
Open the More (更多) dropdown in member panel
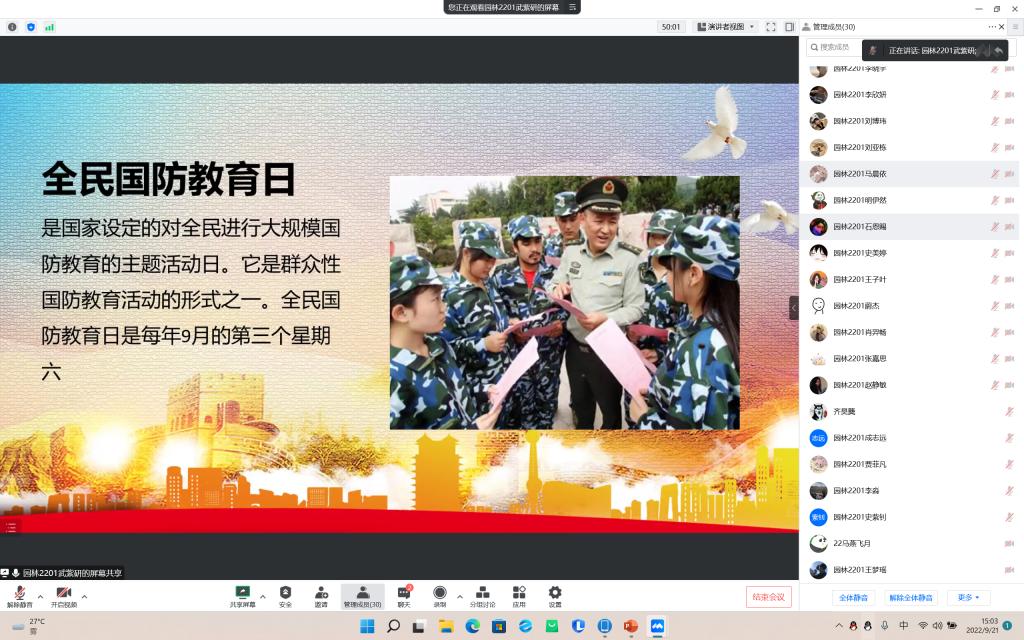[968, 597]
